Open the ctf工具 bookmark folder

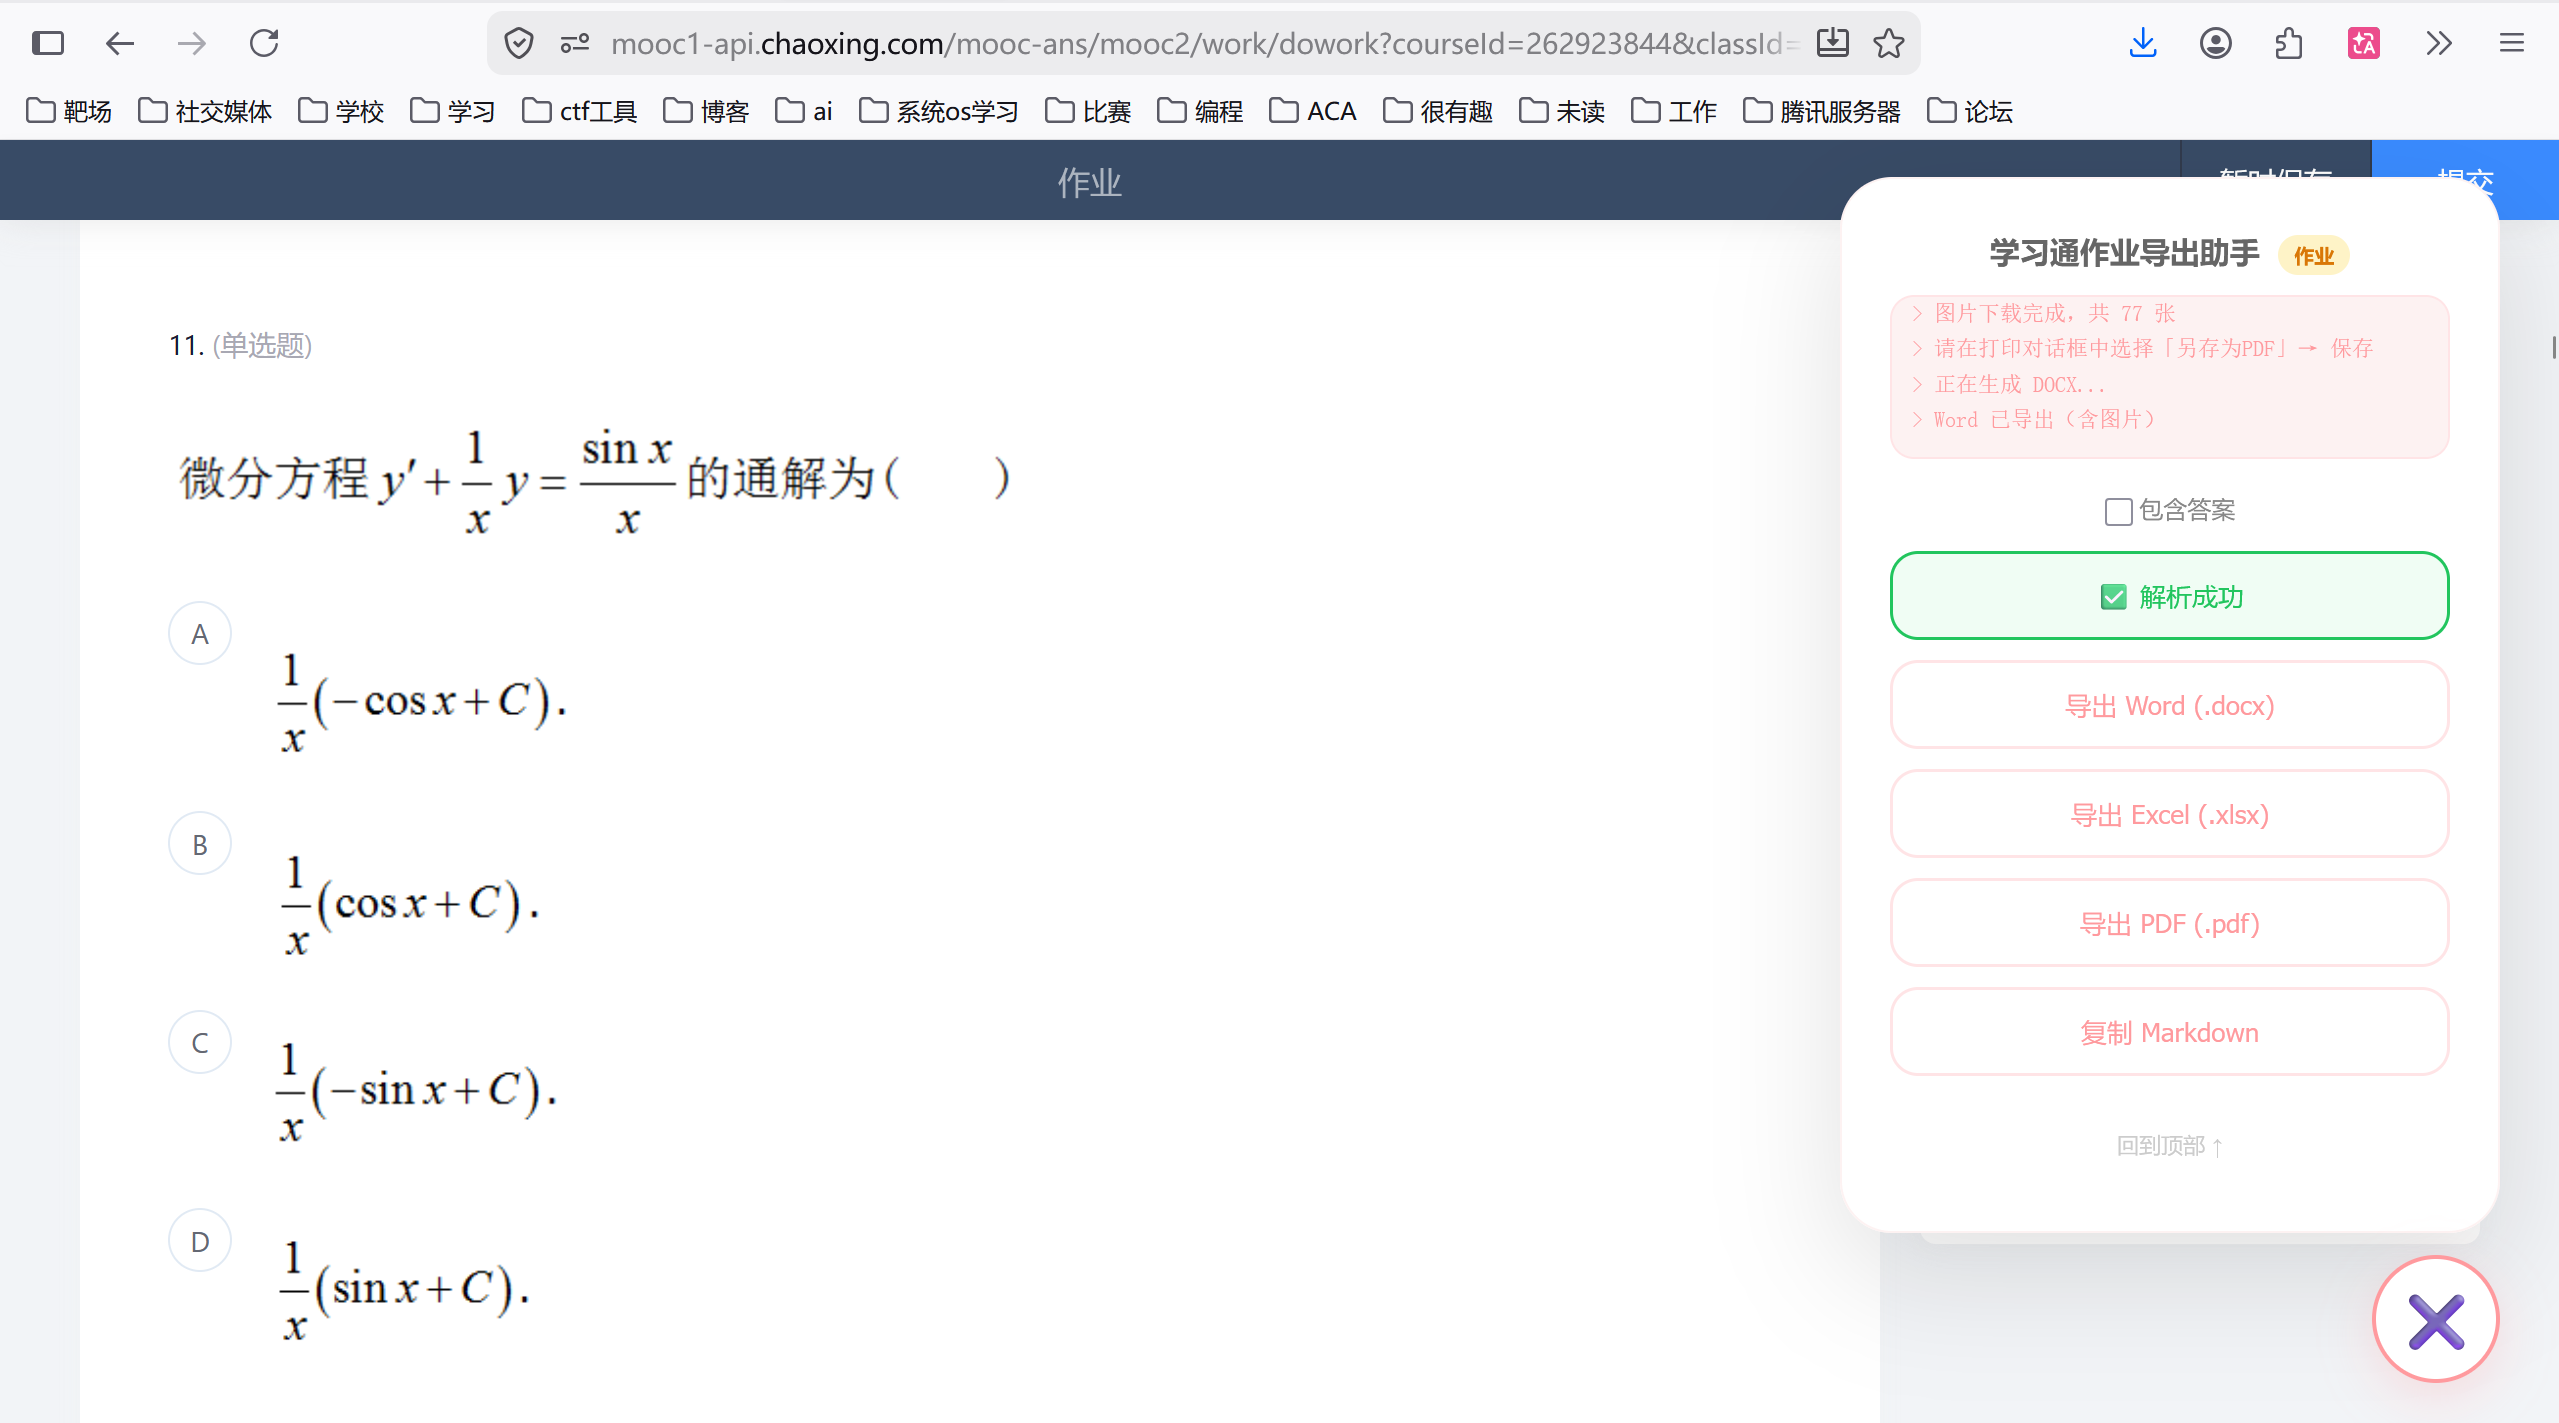(580, 111)
